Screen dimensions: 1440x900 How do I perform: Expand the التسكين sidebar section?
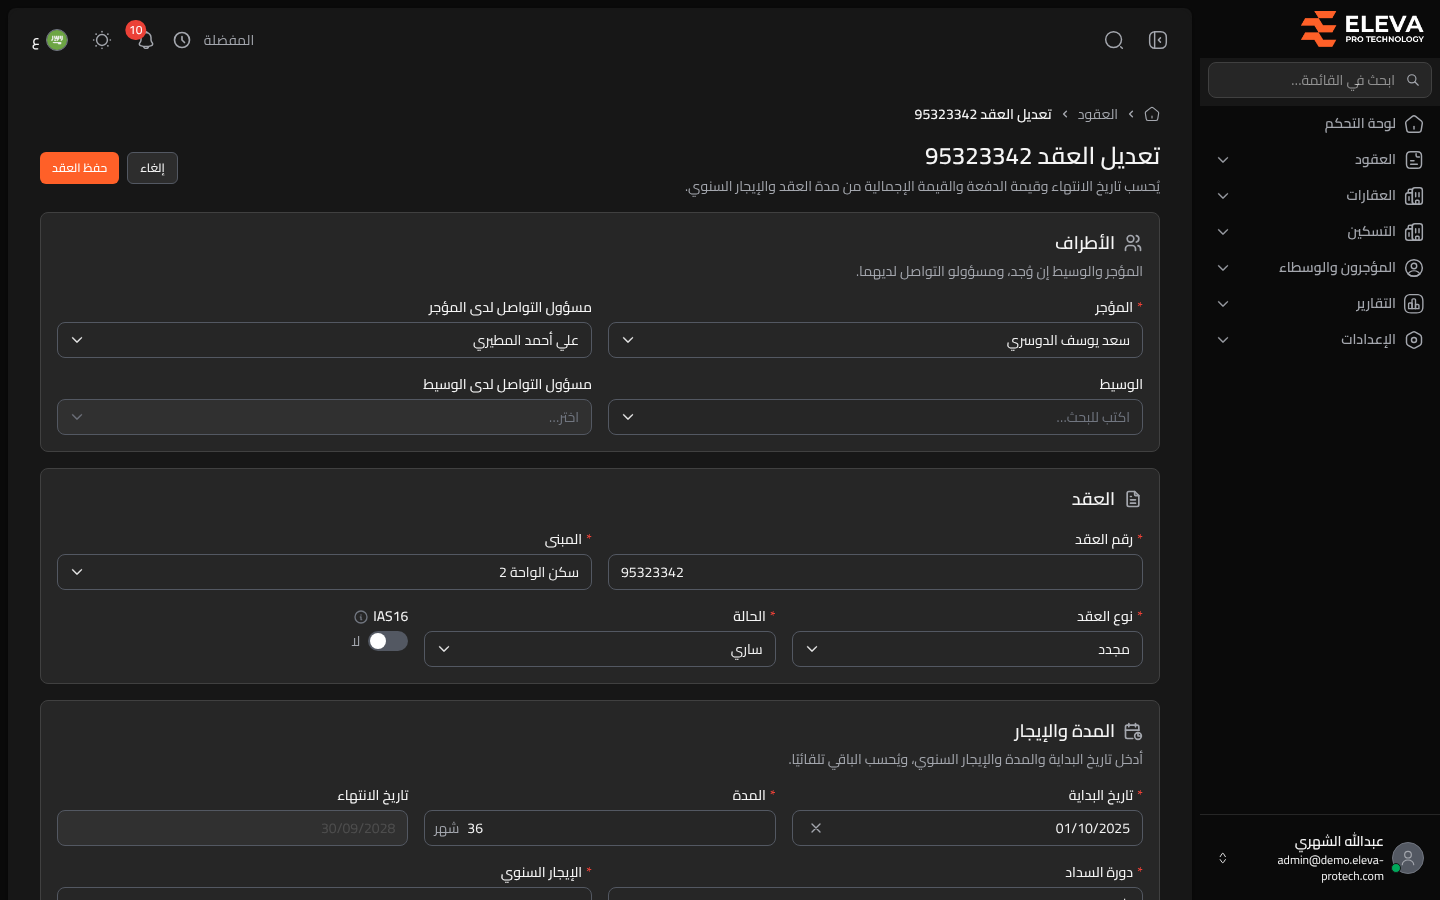click(x=1320, y=232)
